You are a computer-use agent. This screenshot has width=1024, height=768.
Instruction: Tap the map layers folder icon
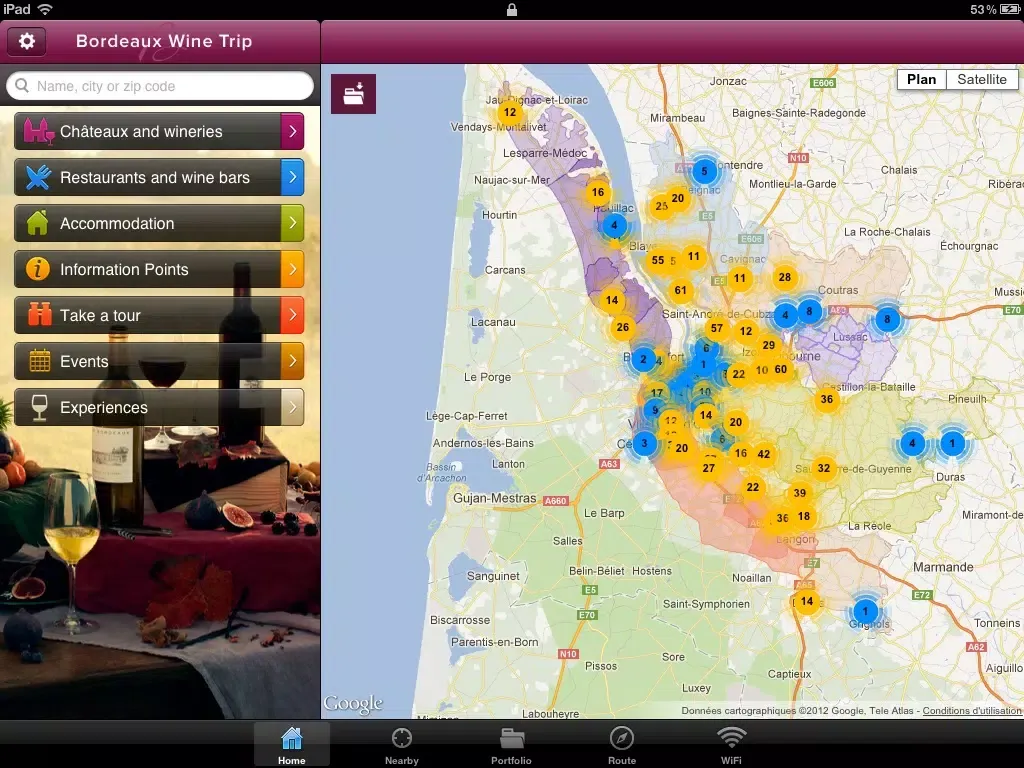click(x=353, y=94)
